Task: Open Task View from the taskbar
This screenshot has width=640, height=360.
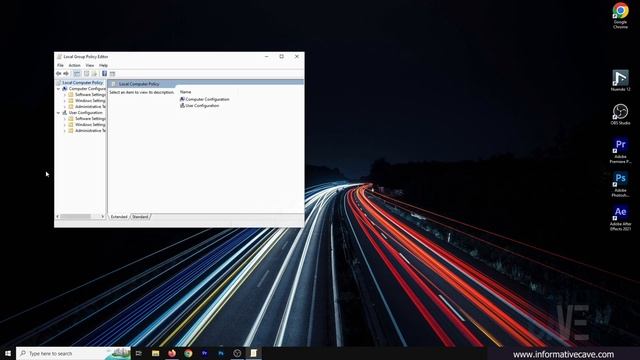Action: pos(139,353)
